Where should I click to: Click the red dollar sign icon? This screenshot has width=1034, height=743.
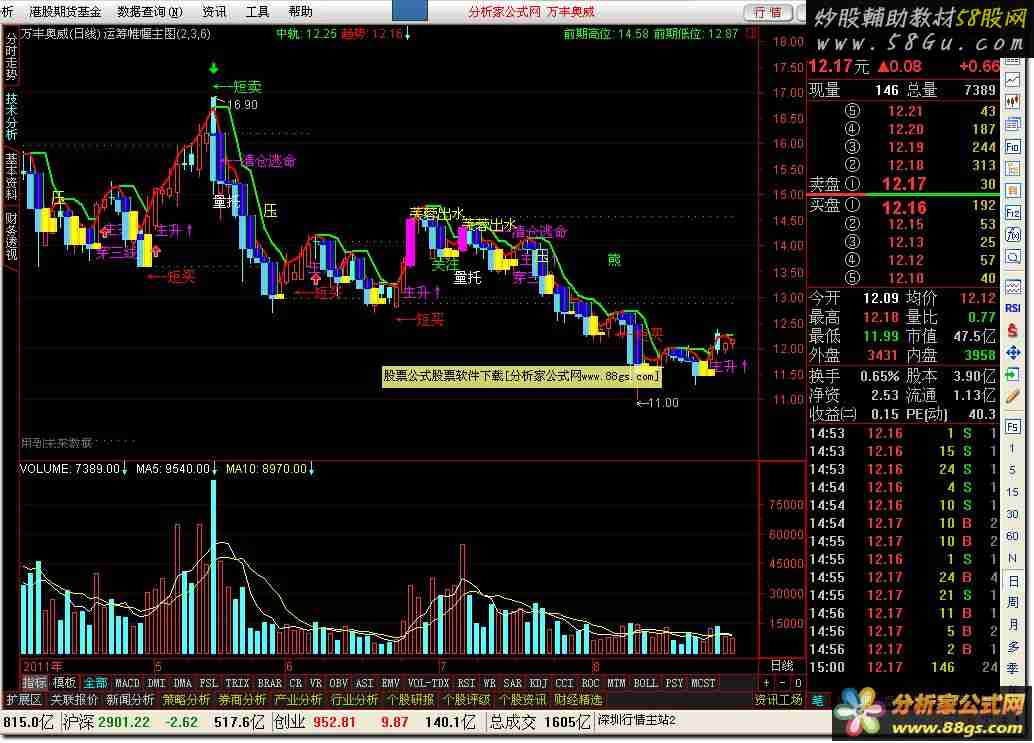(x=1012, y=330)
